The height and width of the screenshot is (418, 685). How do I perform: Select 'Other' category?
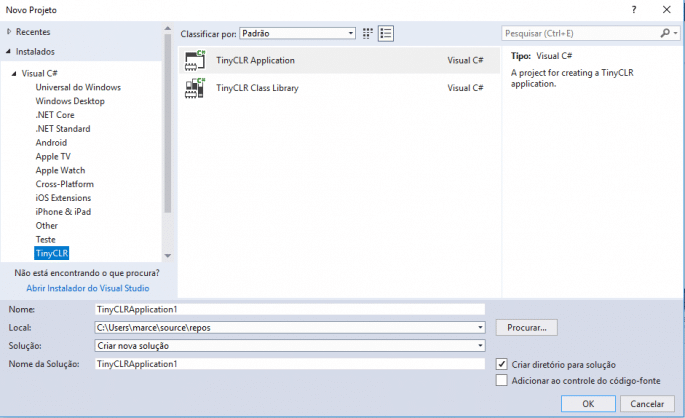coord(47,226)
